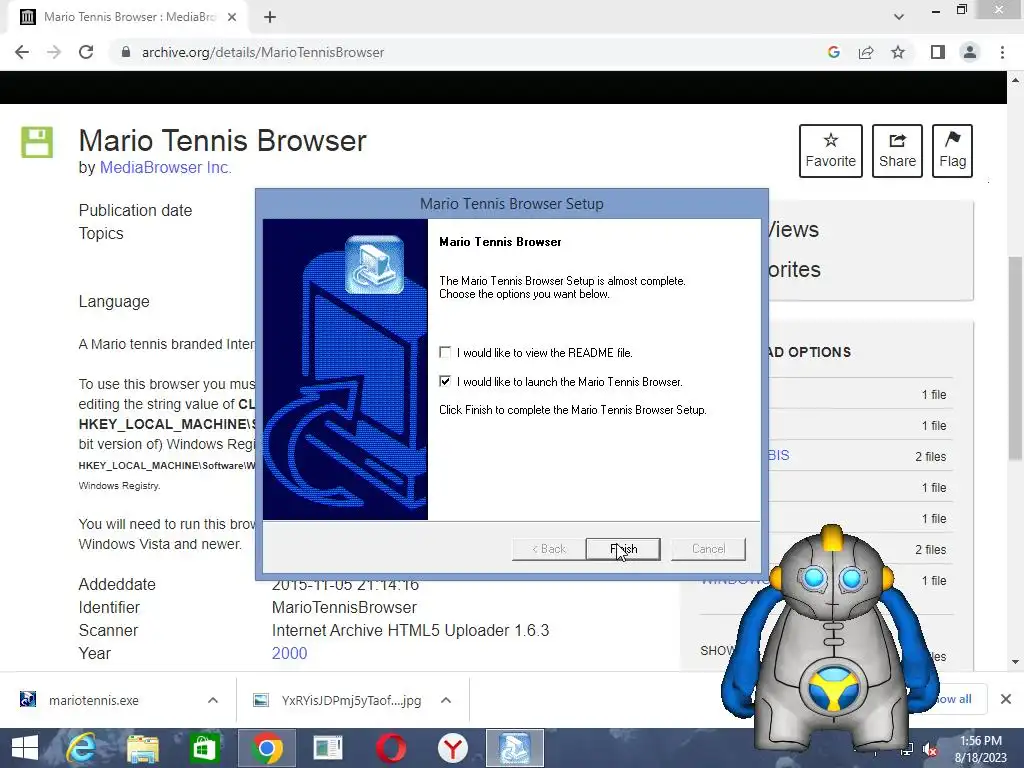Enable the view README file checkbox

(445, 353)
